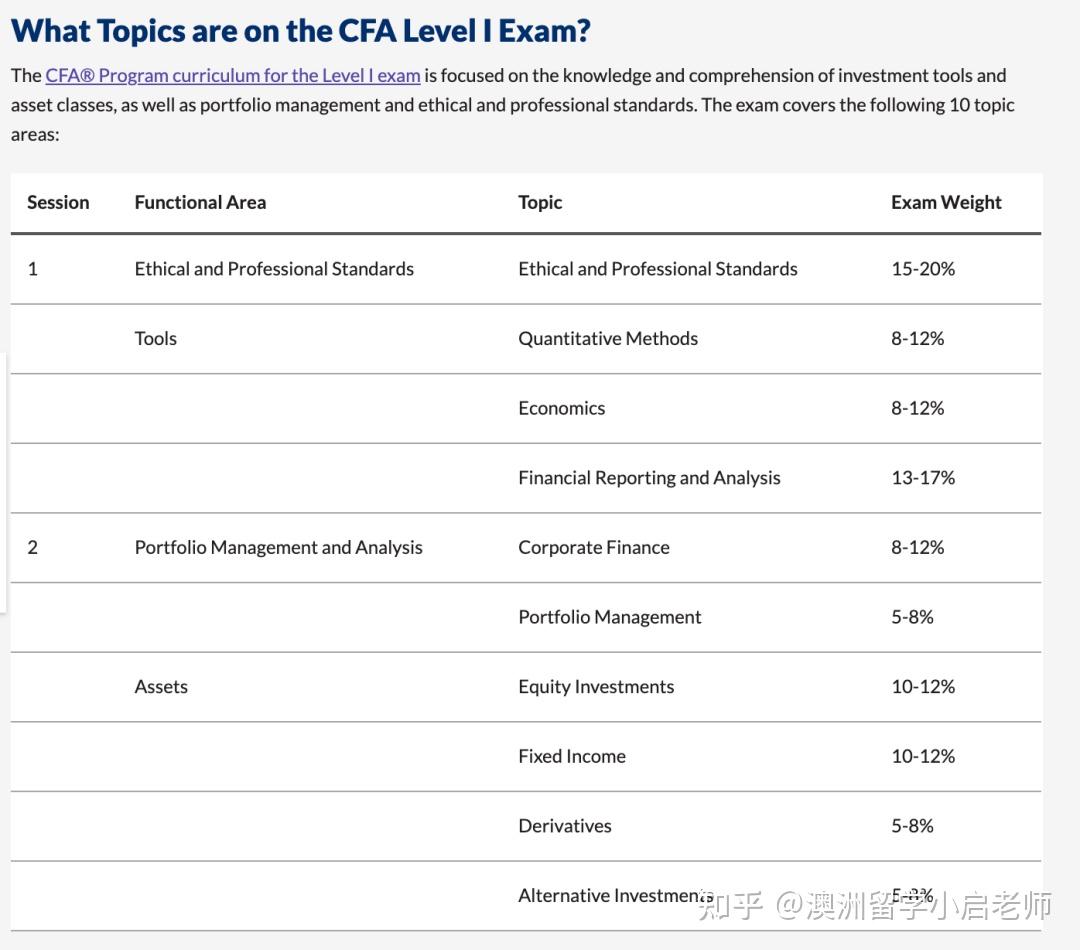Click the Topic column header

(540, 202)
